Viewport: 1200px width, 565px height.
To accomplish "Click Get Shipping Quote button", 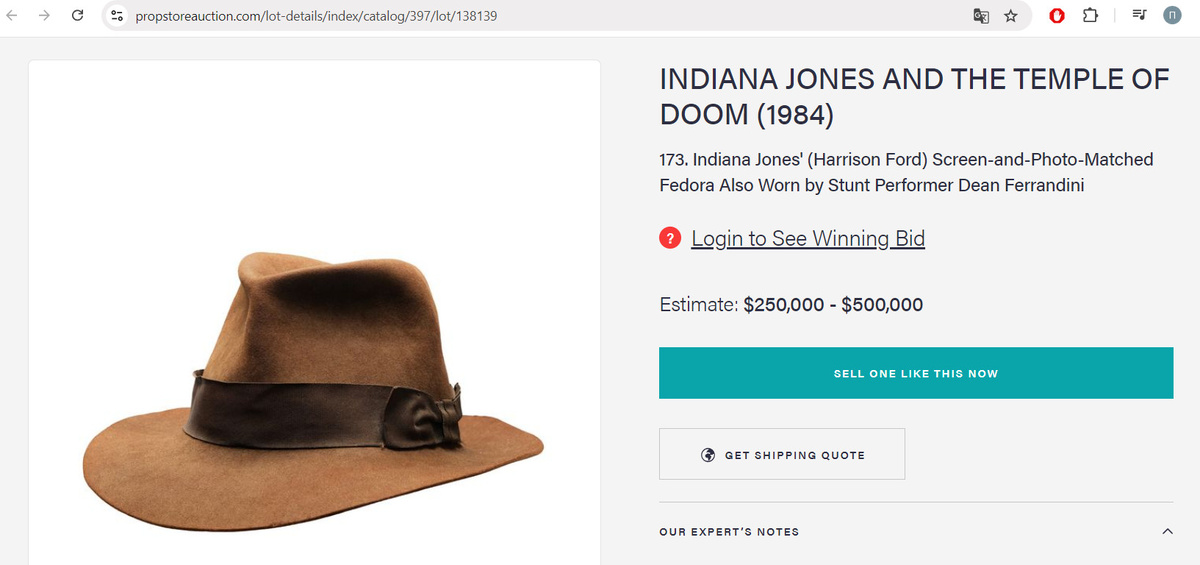I will pyautogui.click(x=782, y=455).
